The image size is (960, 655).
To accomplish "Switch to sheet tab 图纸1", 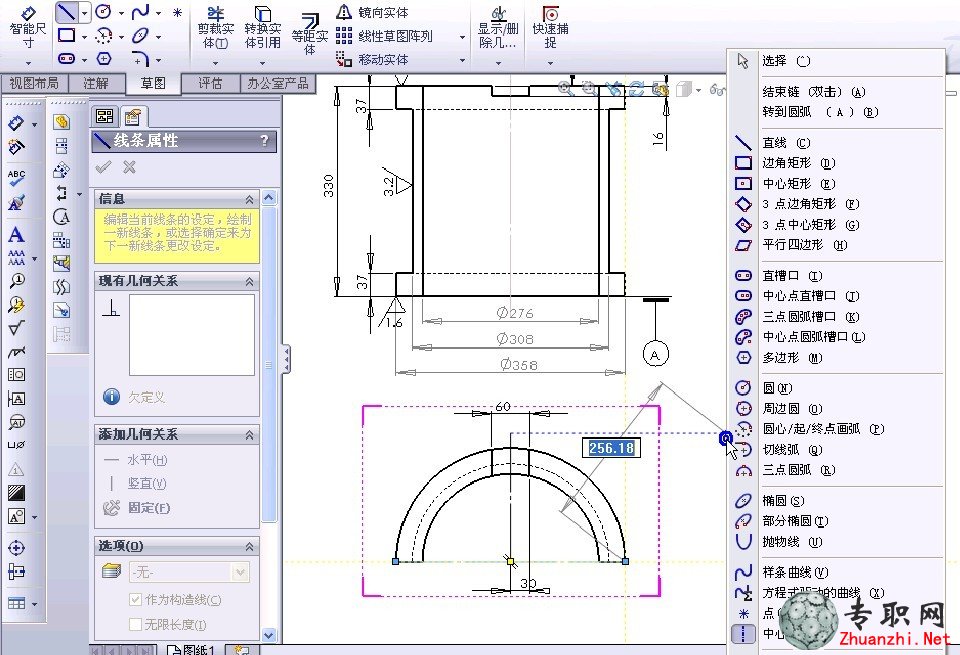I will pyautogui.click(x=191, y=649).
